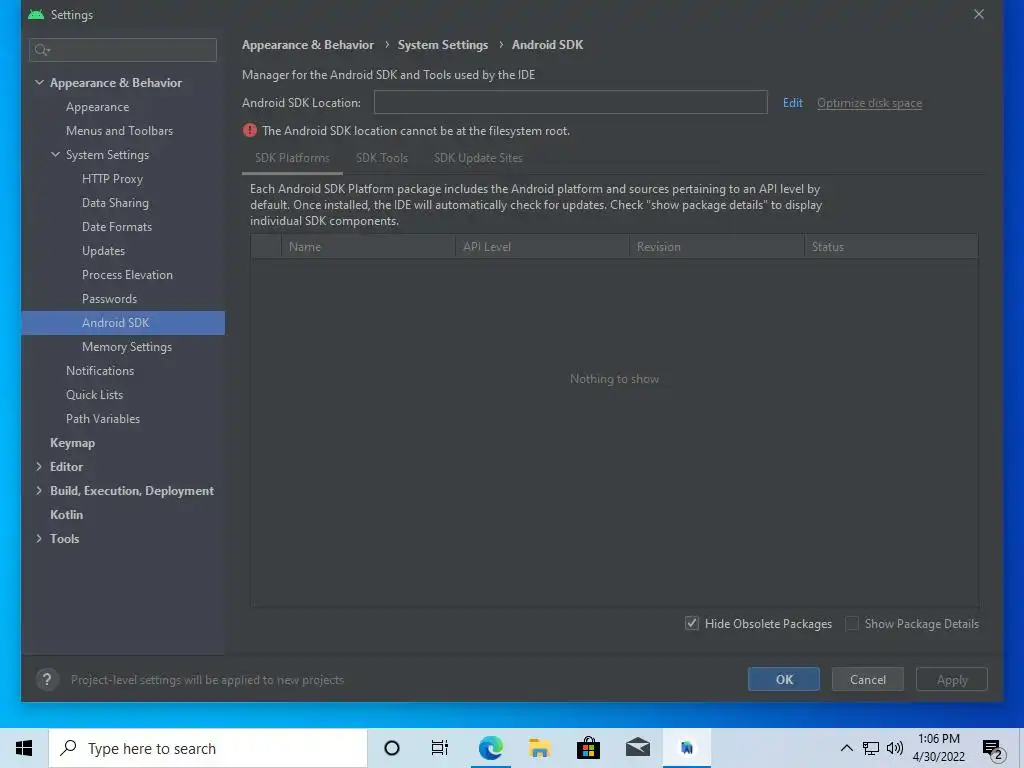The width and height of the screenshot is (1024, 768).
Task: Click the volume speaker icon in the tray
Action: (895, 748)
